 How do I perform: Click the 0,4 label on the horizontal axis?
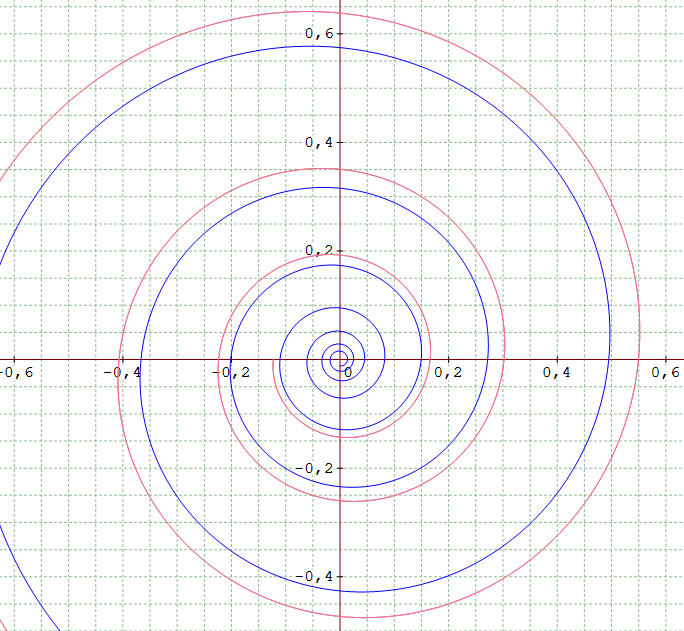[x=557, y=372]
